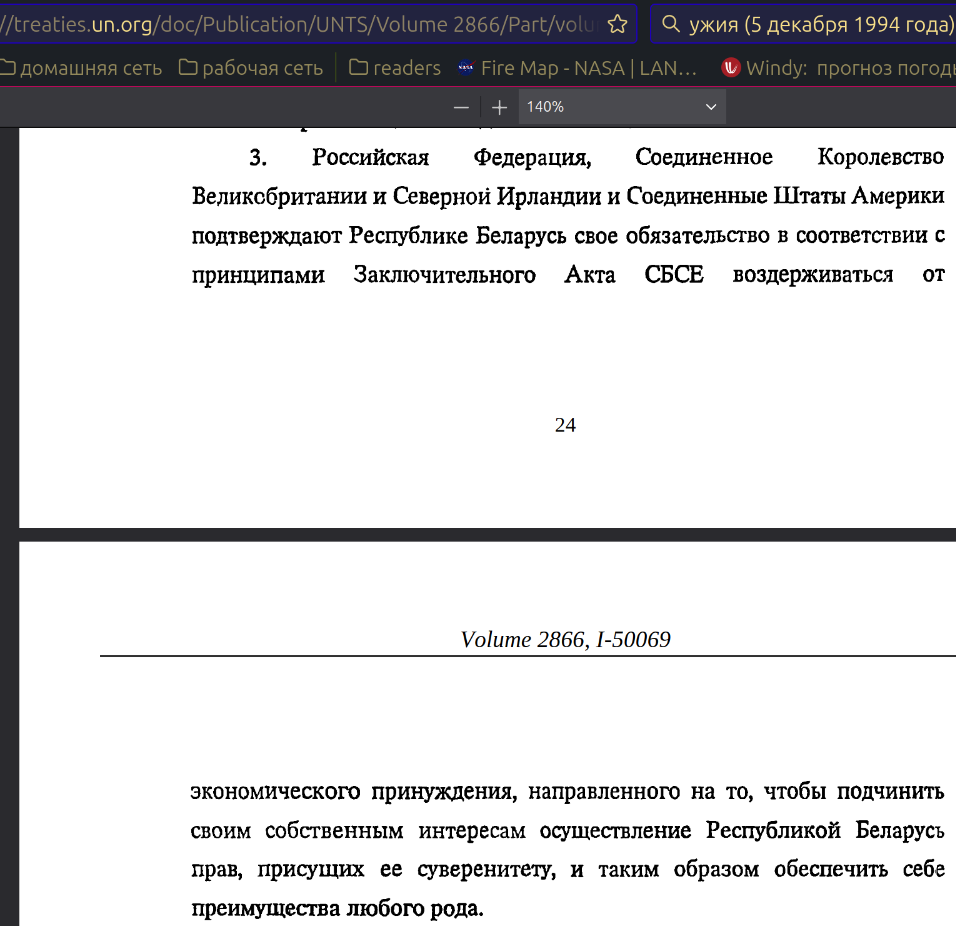Bookmark this page with the star icon
956x926 pixels.
(617, 24)
